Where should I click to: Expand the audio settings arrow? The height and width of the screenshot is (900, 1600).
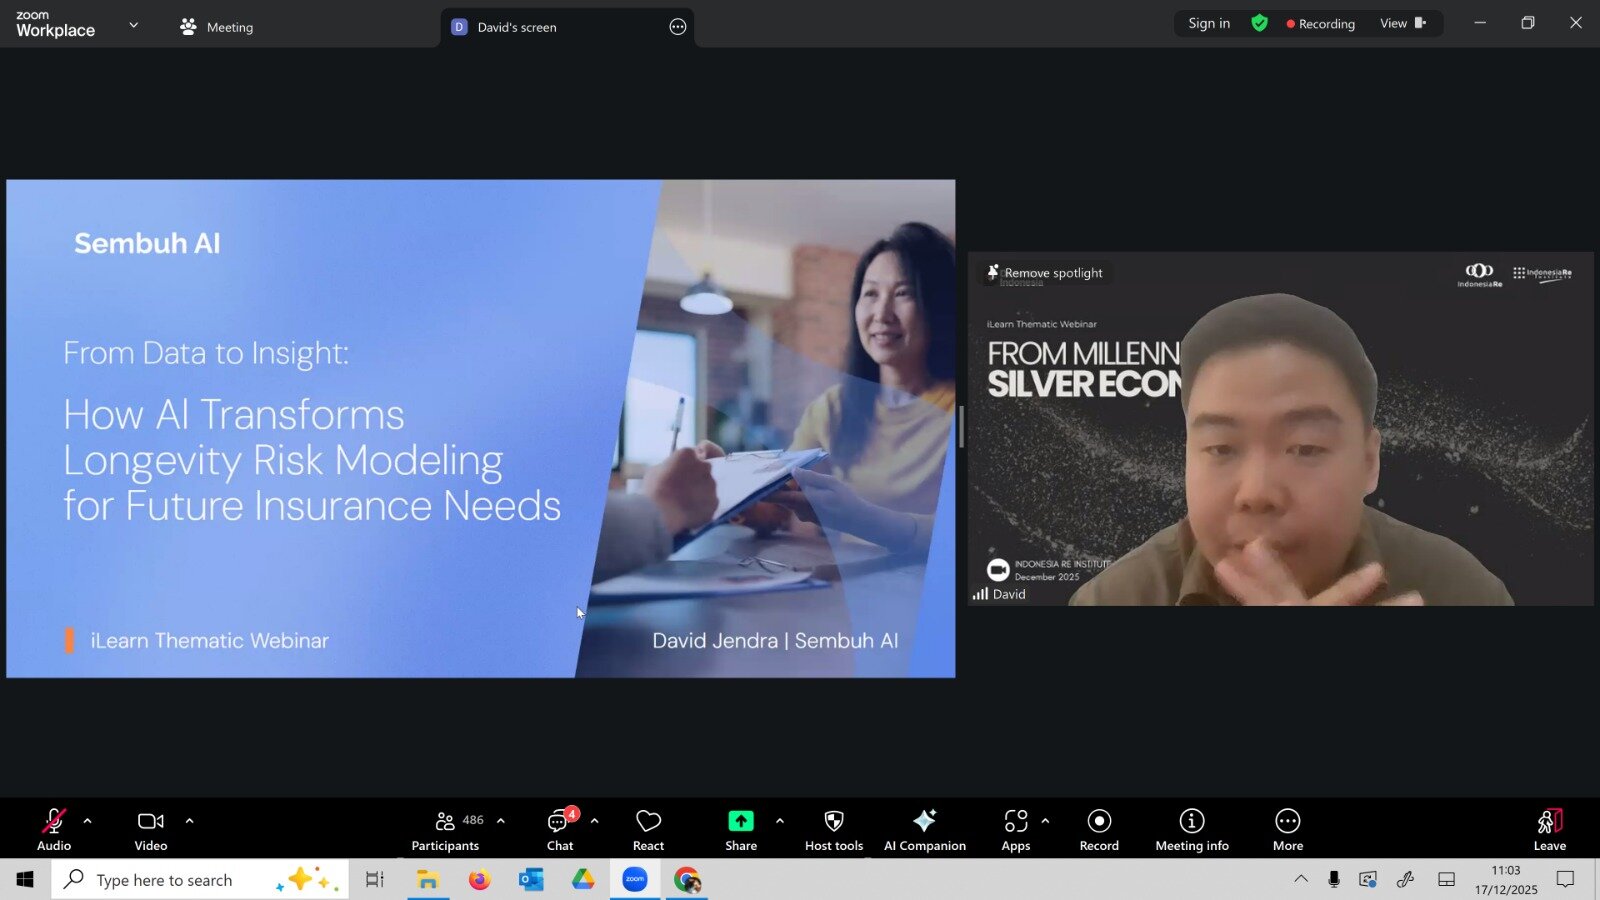[x=88, y=821]
